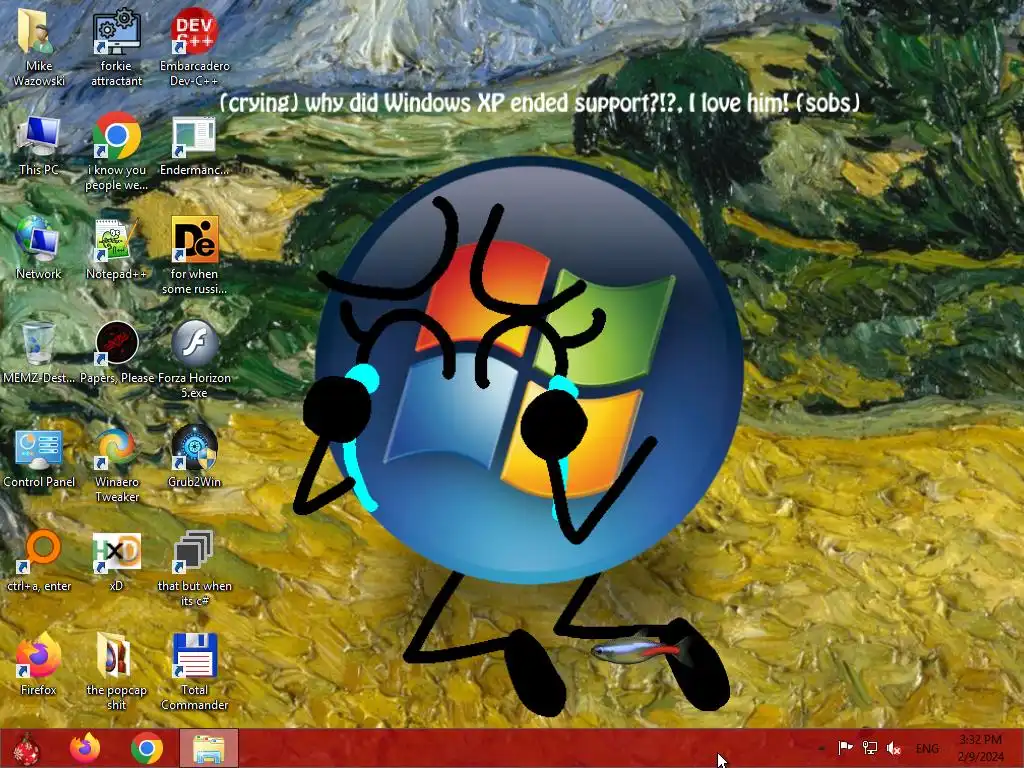1024x768 pixels.
Task: Open Chrome from the taskbar
Action: (147, 748)
